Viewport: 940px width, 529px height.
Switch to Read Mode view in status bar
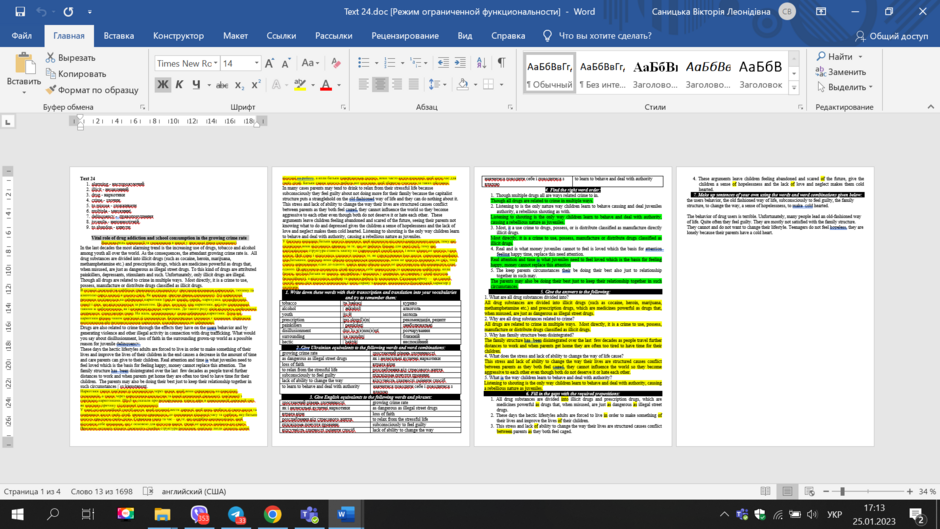(x=766, y=491)
